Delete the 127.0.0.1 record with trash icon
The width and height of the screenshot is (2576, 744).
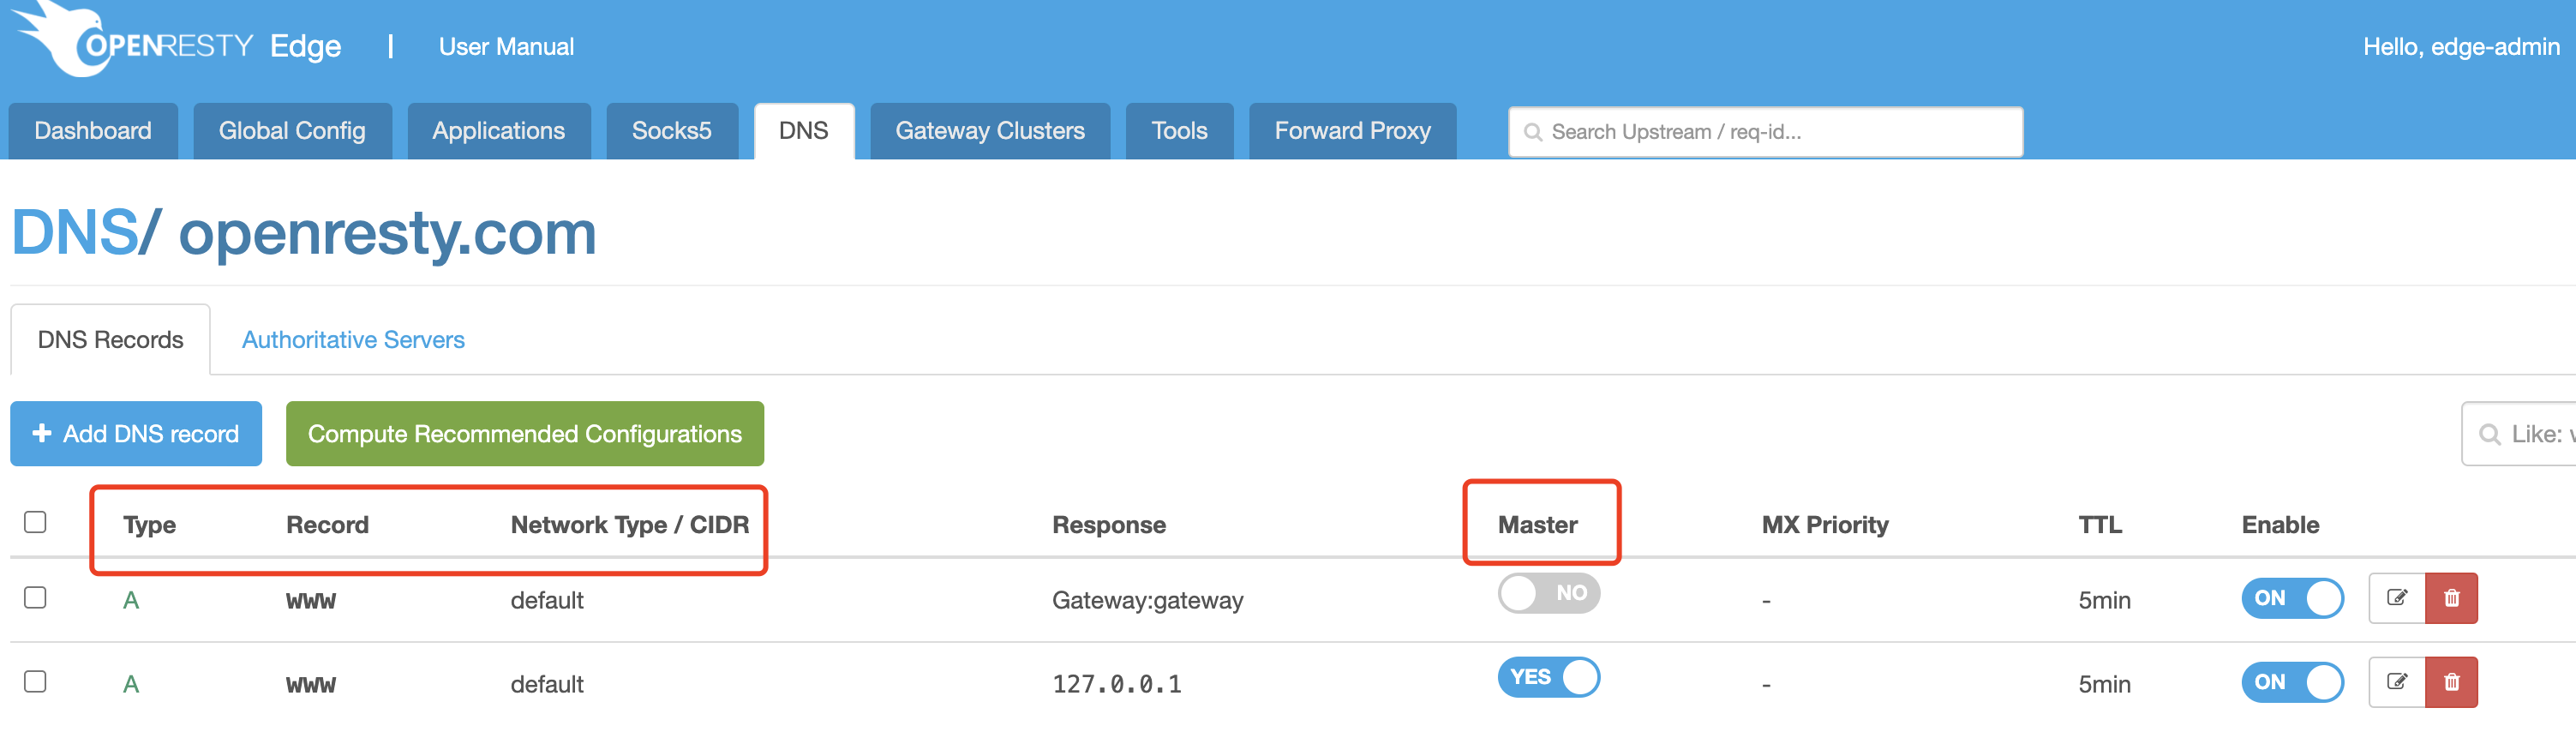point(2451,682)
